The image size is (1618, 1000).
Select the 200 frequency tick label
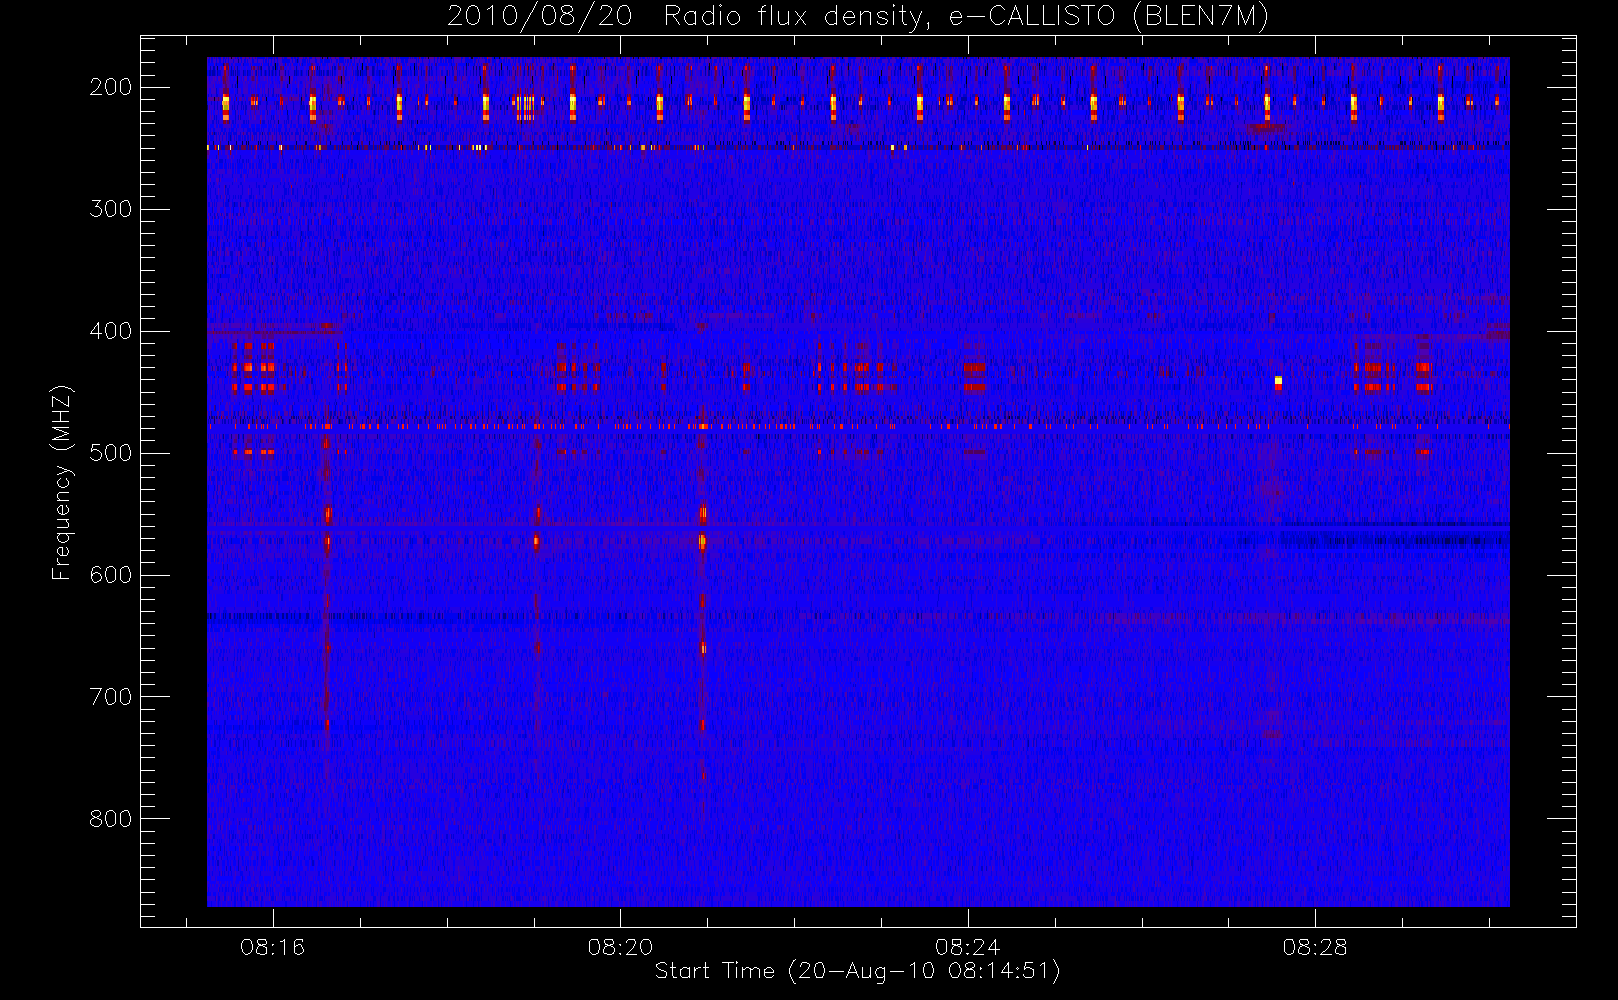pos(110,87)
